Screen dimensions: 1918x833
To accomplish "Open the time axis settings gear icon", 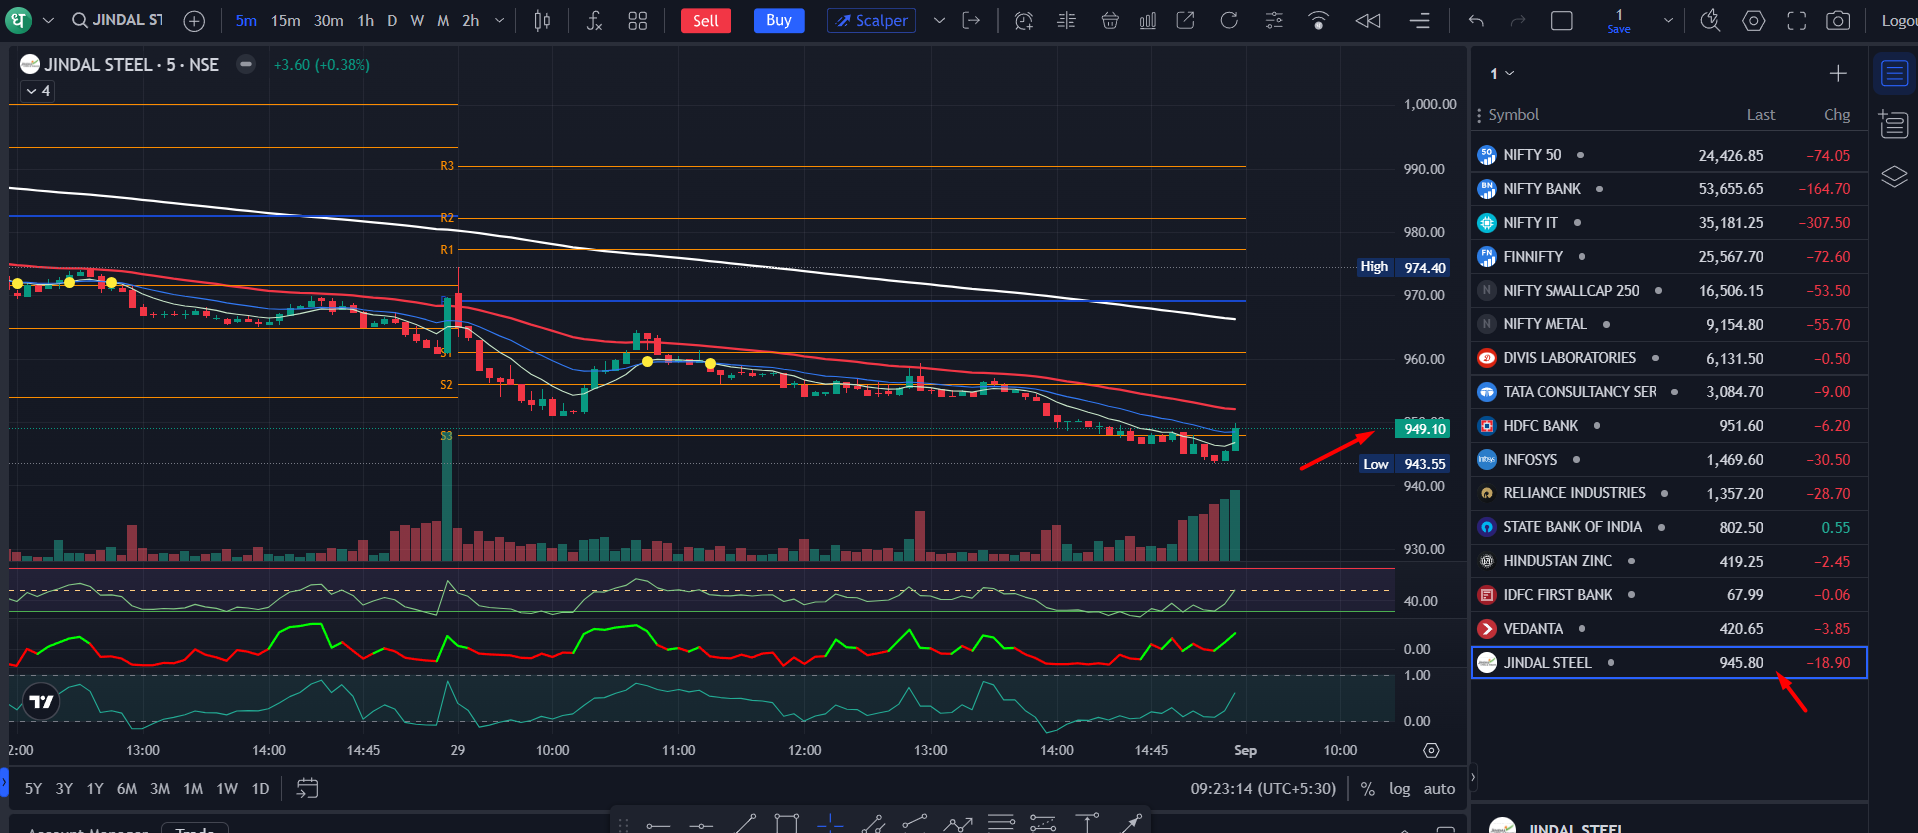I will [x=1431, y=751].
